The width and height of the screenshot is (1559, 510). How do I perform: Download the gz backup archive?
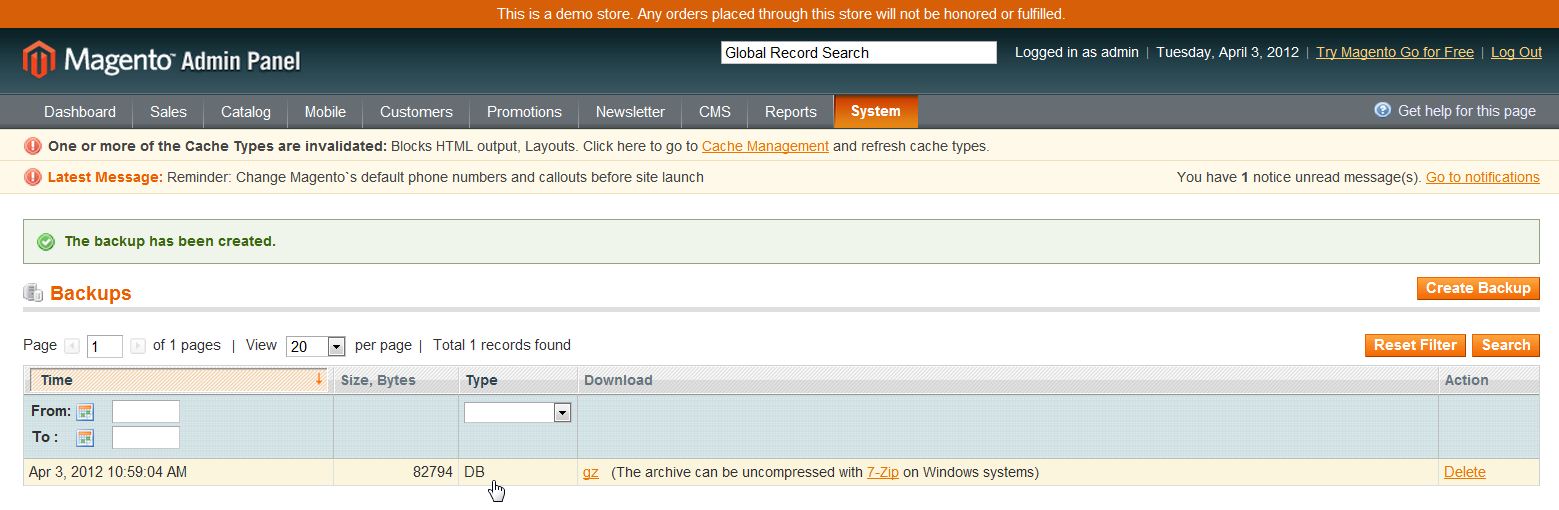tap(590, 472)
